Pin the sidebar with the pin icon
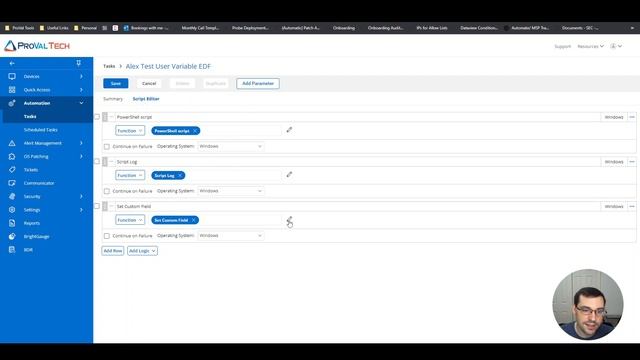 (x=78, y=63)
